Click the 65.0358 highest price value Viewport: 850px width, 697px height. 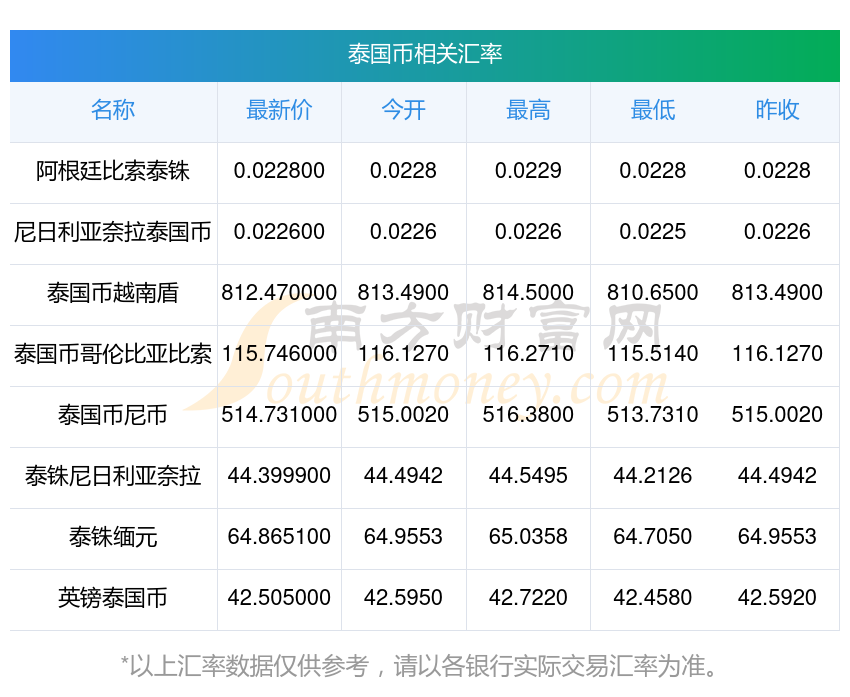click(x=528, y=537)
